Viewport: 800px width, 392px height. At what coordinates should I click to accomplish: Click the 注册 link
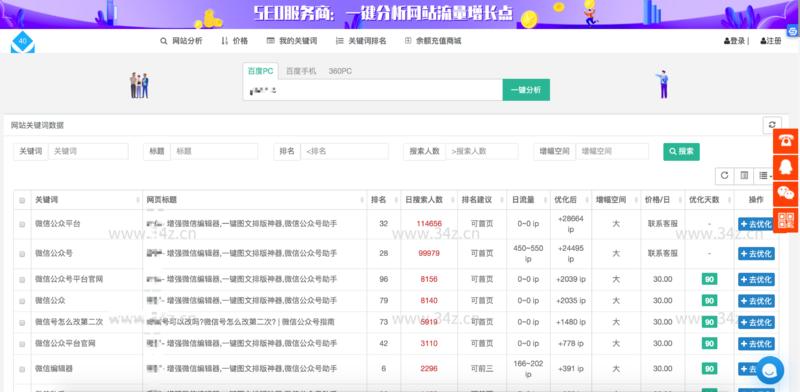click(770, 41)
